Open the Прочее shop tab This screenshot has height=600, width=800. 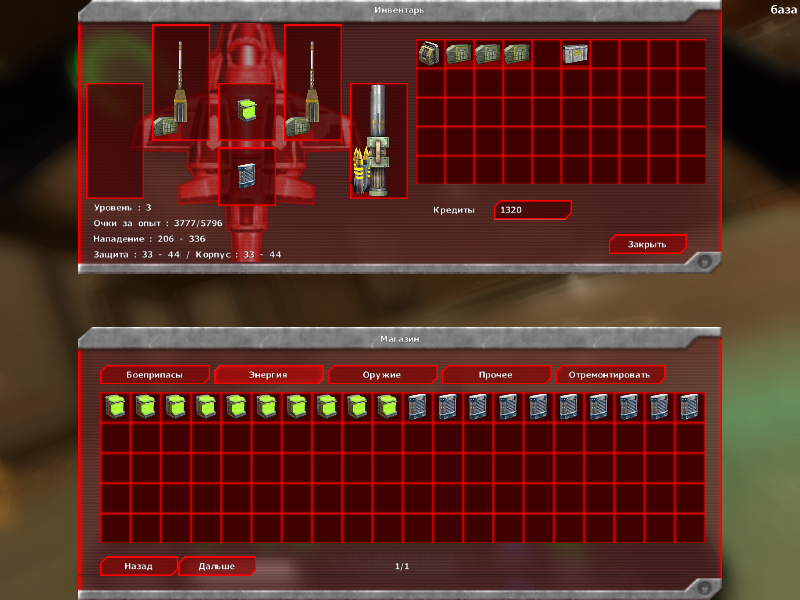click(x=496, y=374)
